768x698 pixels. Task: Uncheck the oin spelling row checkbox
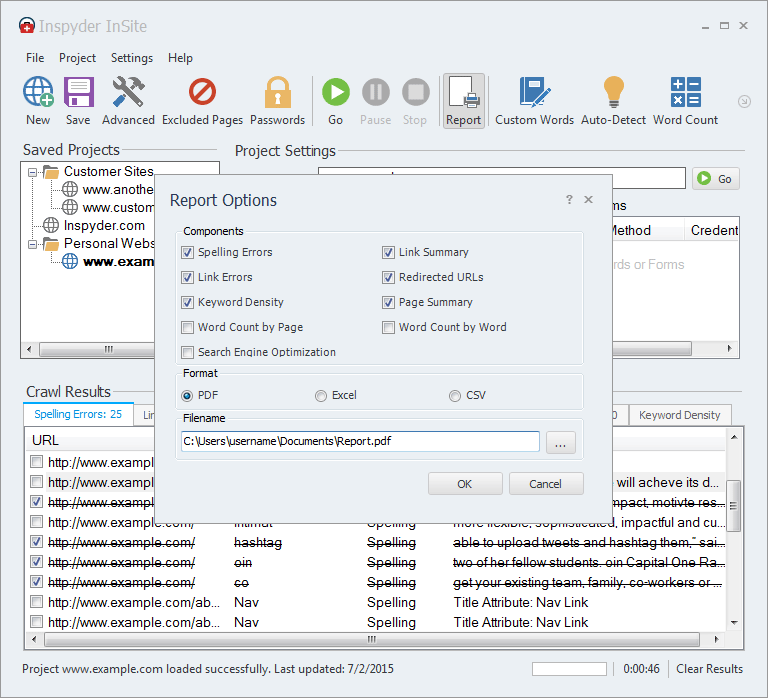click(36, 561)
